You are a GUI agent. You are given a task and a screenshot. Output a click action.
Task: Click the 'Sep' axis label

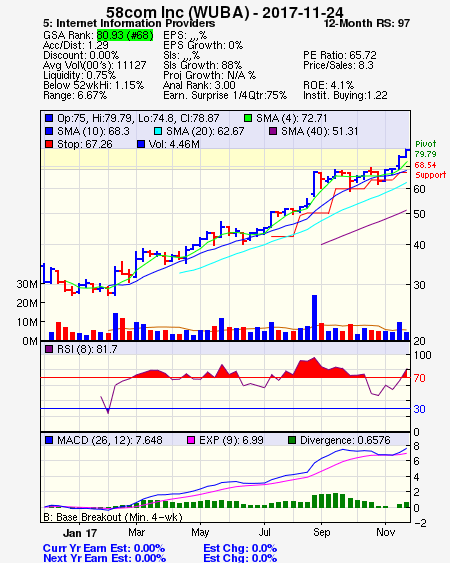[x=321, y=532]
